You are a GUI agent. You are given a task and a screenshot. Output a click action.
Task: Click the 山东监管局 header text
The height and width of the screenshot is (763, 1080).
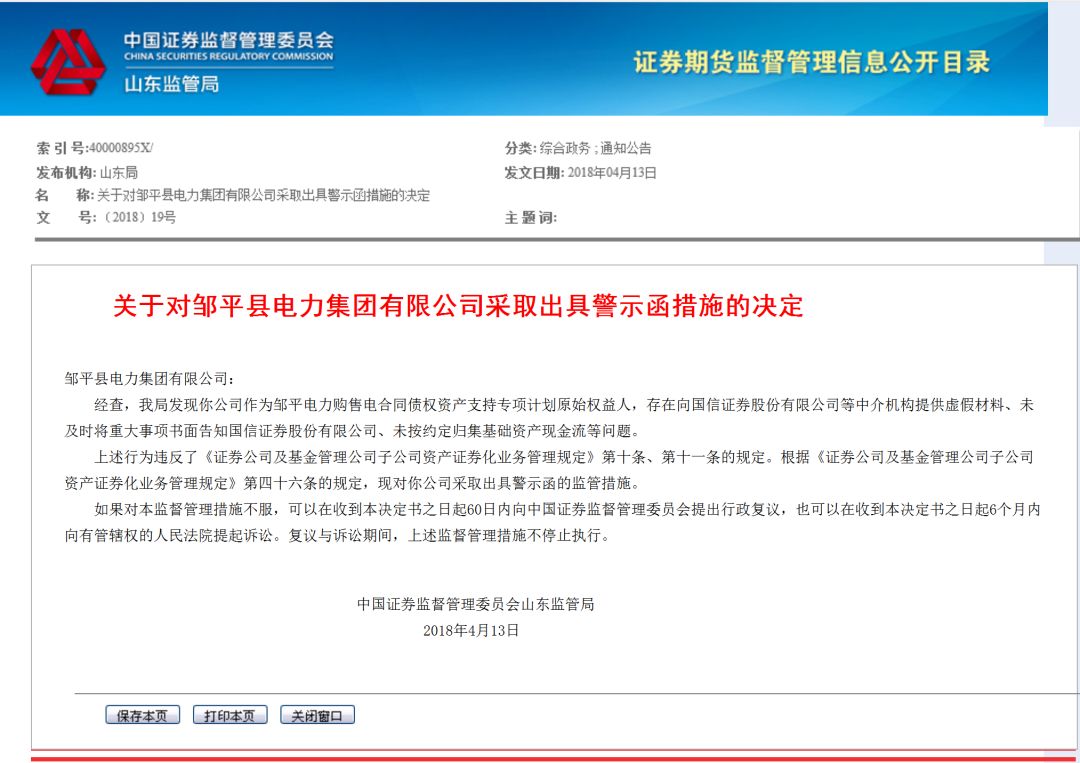[x=172, y=84]
